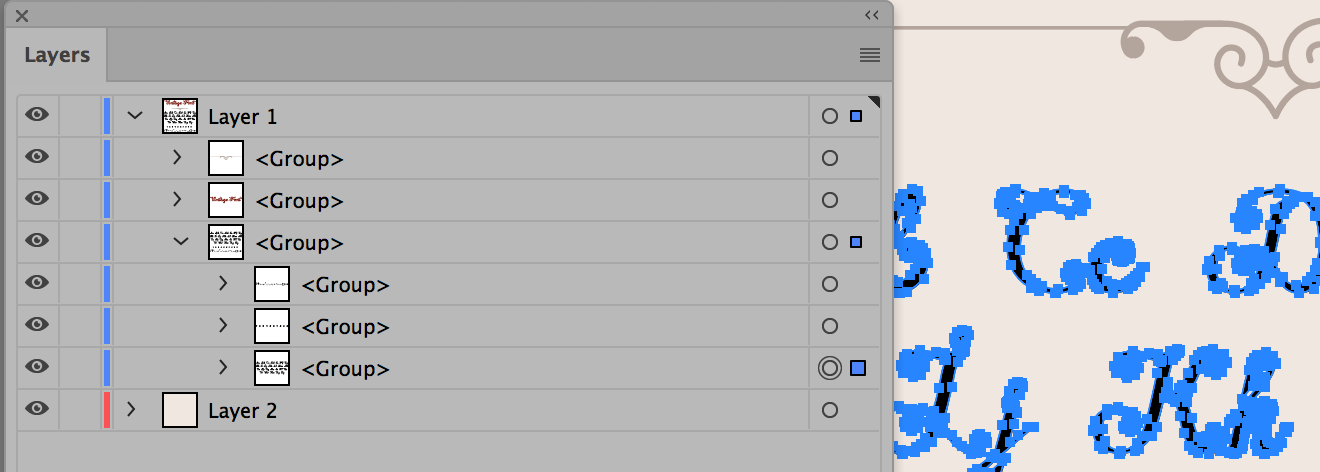
Task: Click target circle of first Group row
Action: click(829, 158)
